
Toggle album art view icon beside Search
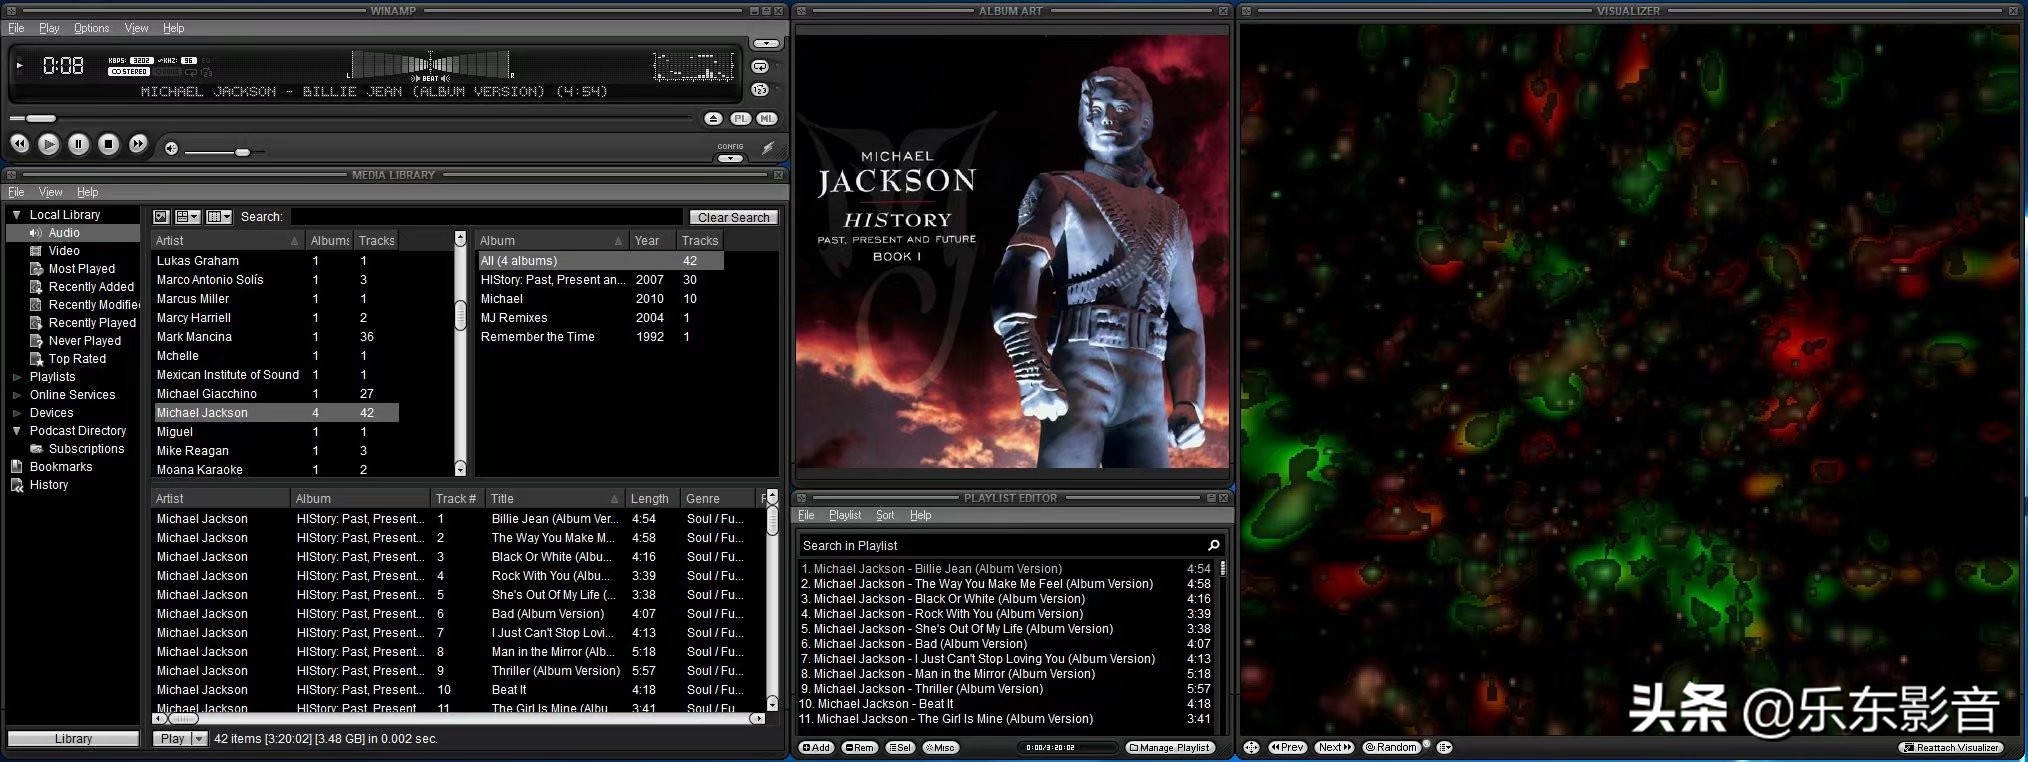coord(161,217)
